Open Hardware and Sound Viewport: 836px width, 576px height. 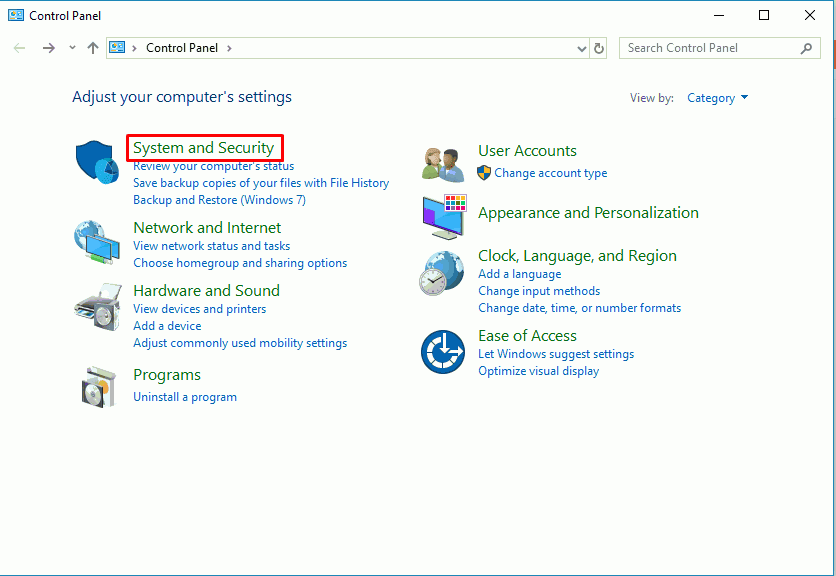206,291
